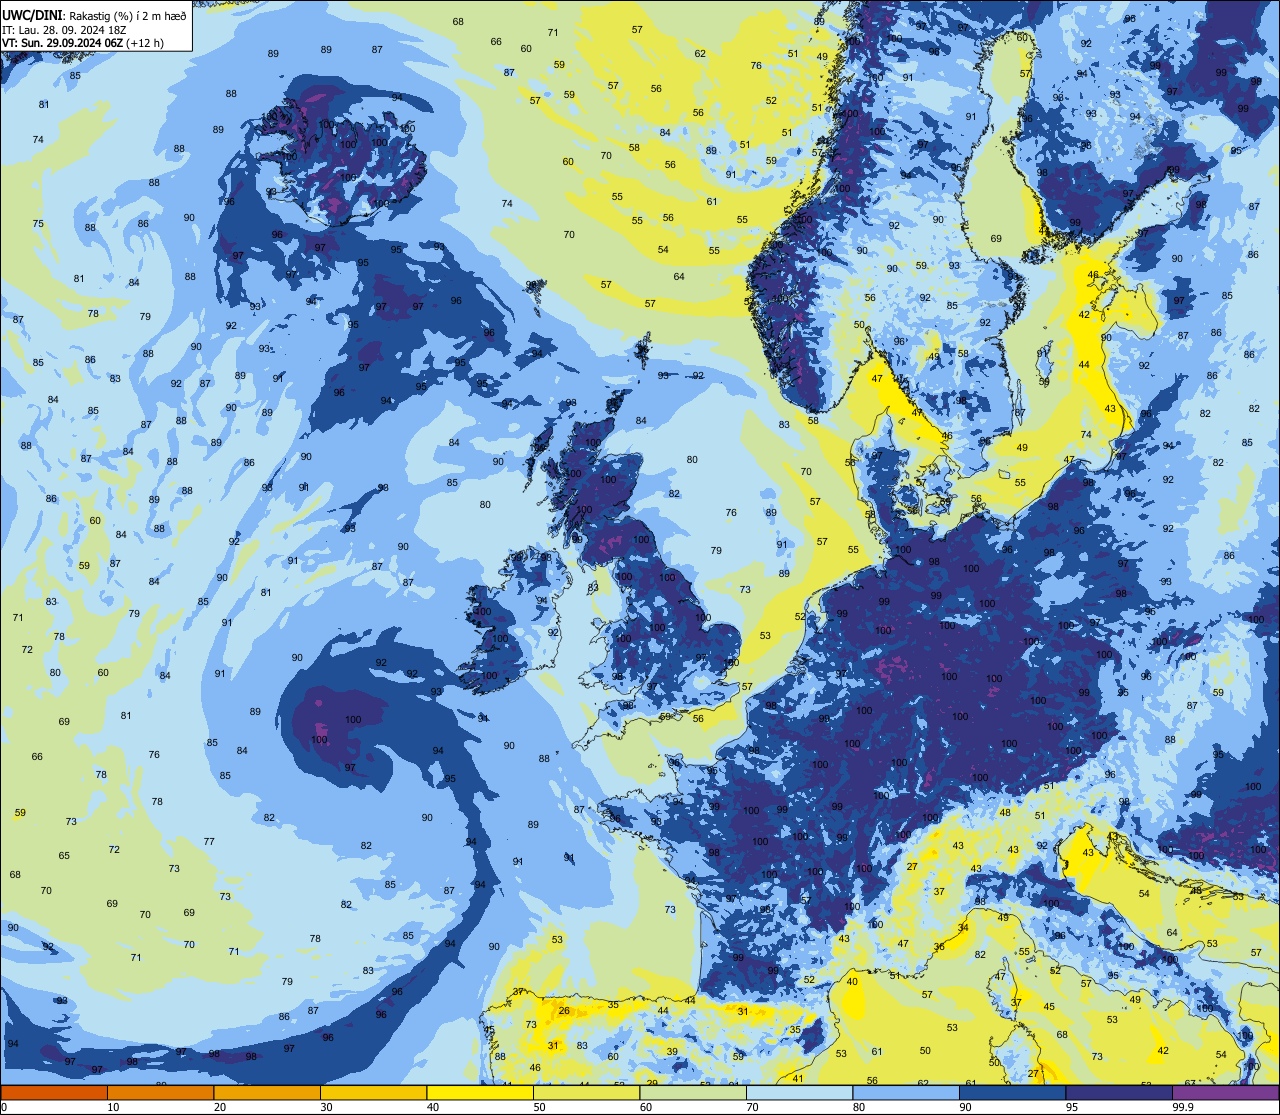Click the legend tick label "40"
The width and height of the screenshot is (1280, 1115).
pos(433,1107)
